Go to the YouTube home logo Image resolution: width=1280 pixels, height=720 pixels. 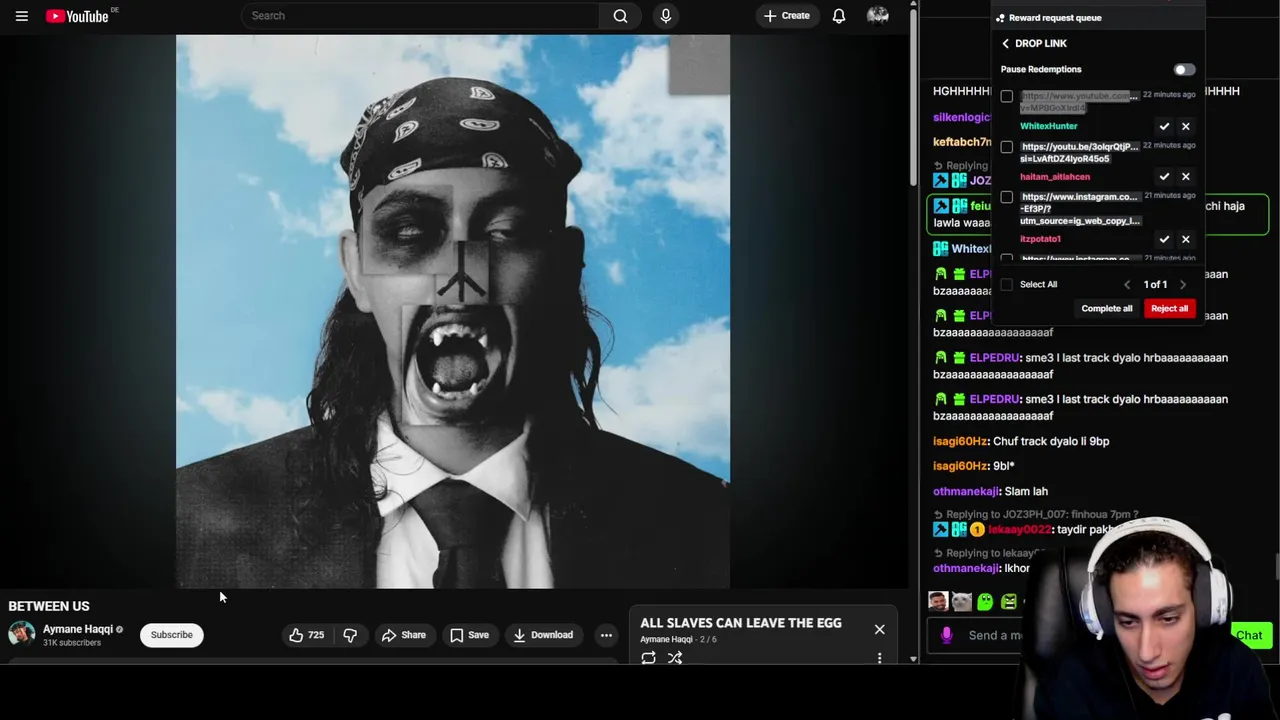[77, 16]
